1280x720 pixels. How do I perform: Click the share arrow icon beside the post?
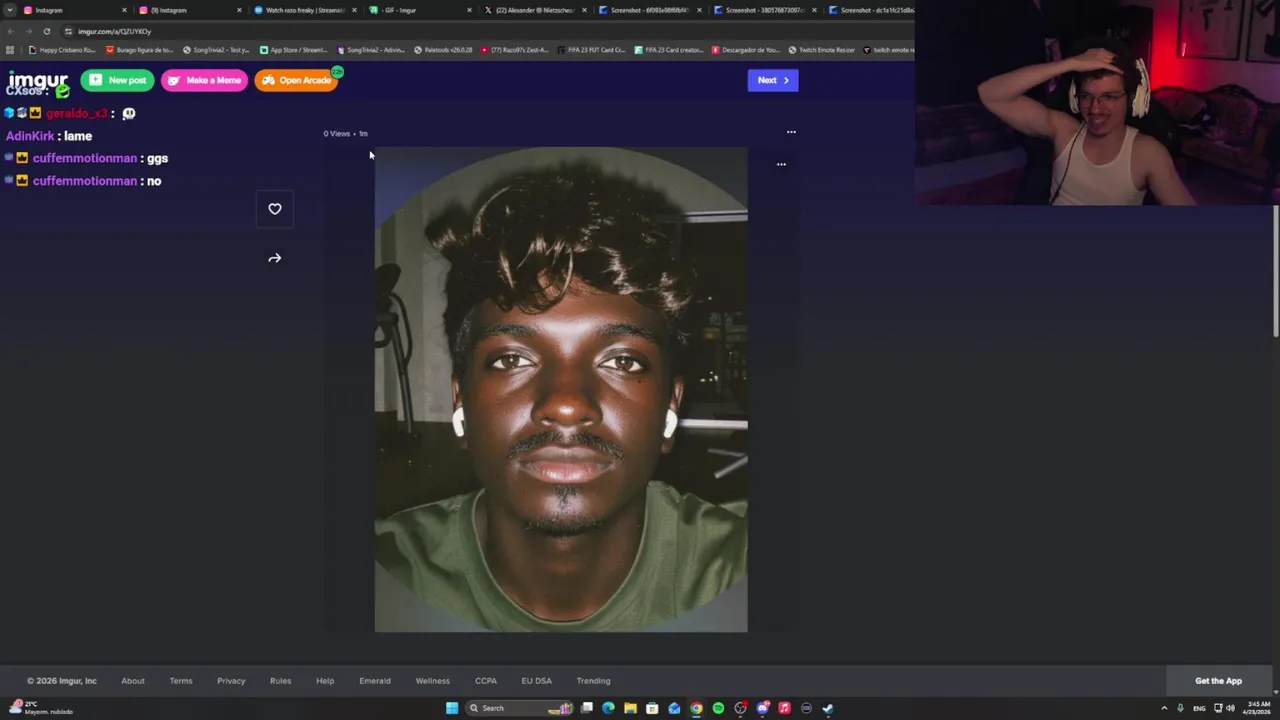274,258
